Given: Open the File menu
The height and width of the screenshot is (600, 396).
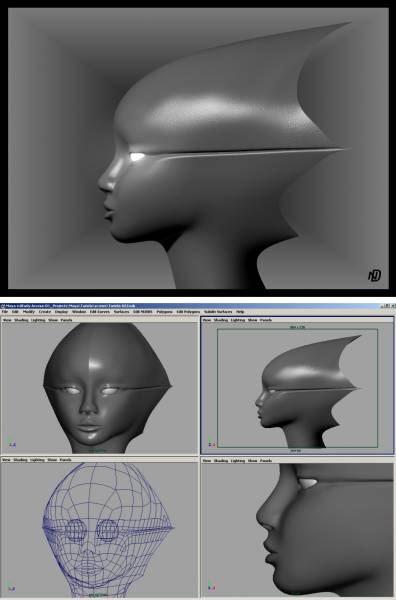Looking at the screenshot, I should point(5,312).
